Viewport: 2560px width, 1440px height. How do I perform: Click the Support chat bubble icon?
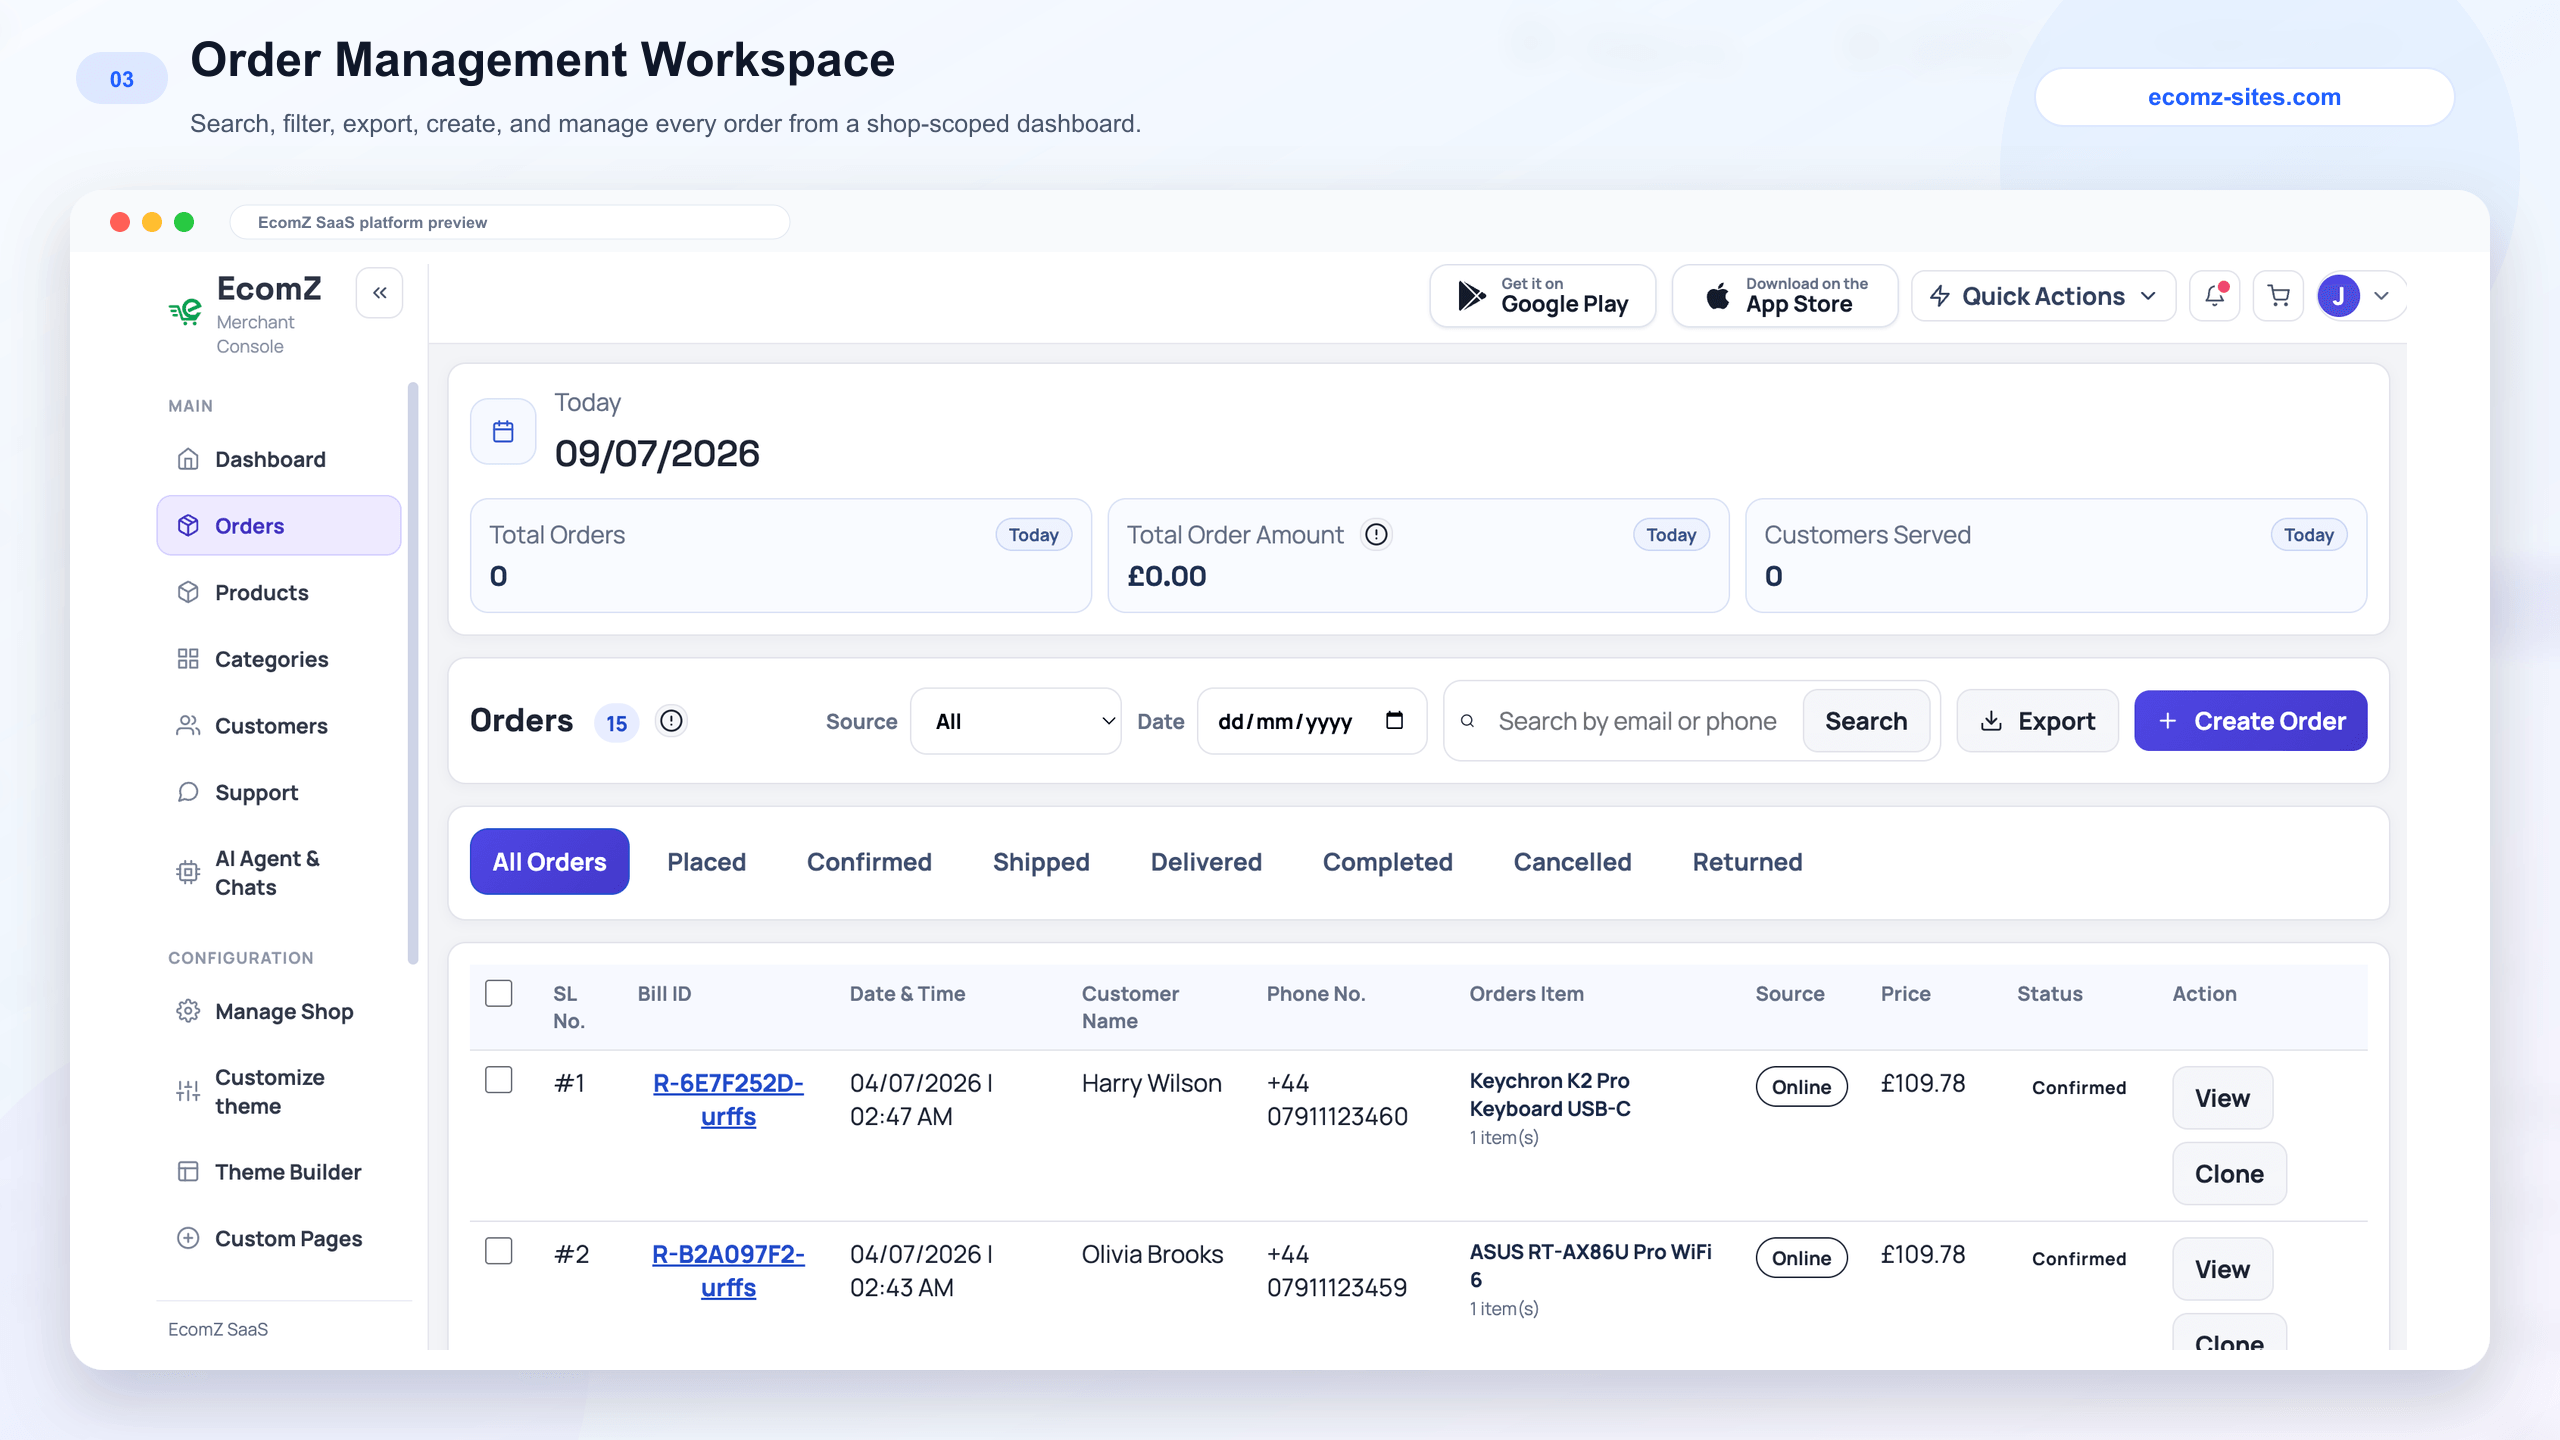(188, 792)
